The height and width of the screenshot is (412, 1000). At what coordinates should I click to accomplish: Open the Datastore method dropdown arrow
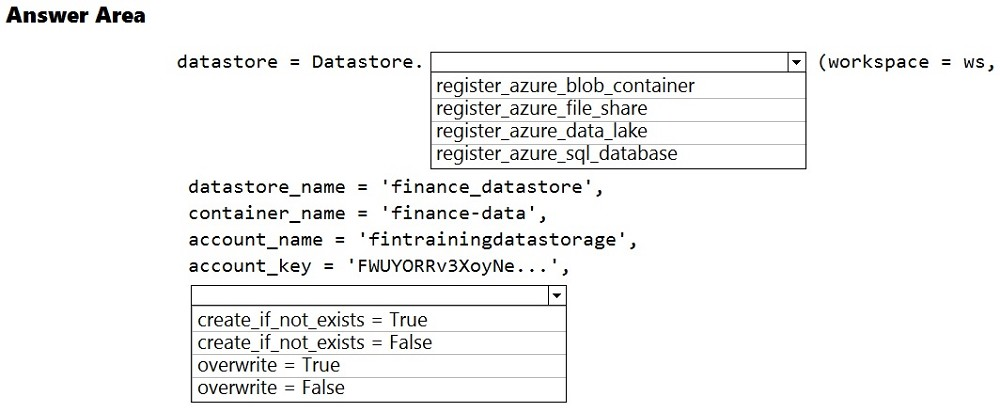point(796,62)
